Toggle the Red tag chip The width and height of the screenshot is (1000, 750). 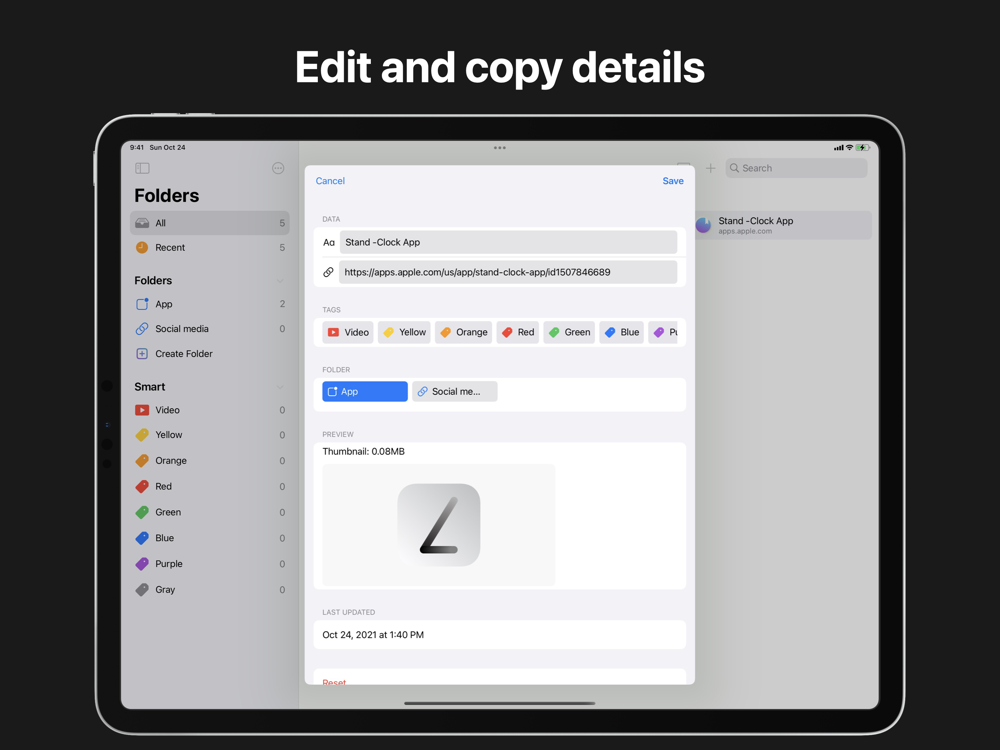518,332
